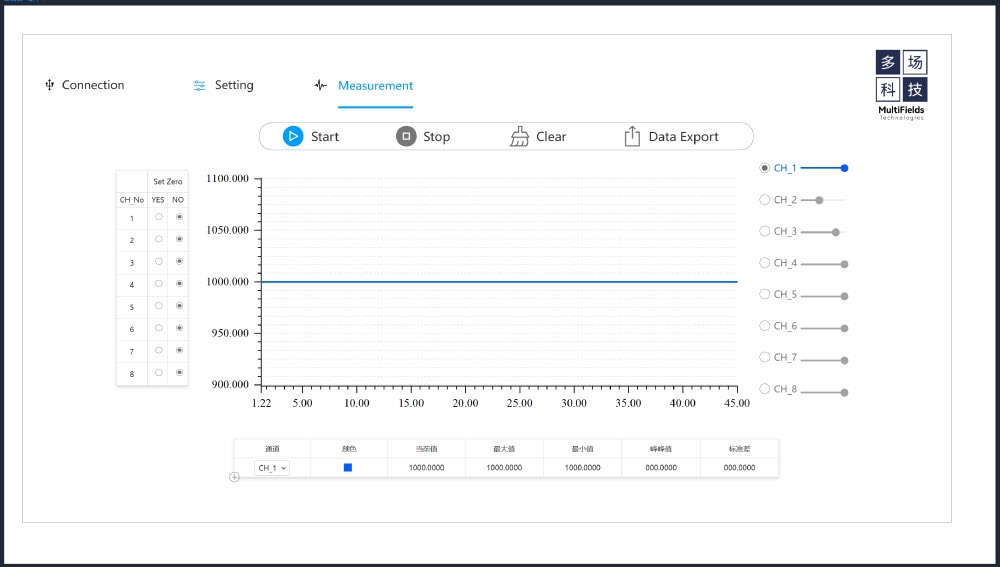Viewport: 1000px width, 567px height.
Task: Click the MultiFields Technologies logo
Action: click(x=901, y=86)
